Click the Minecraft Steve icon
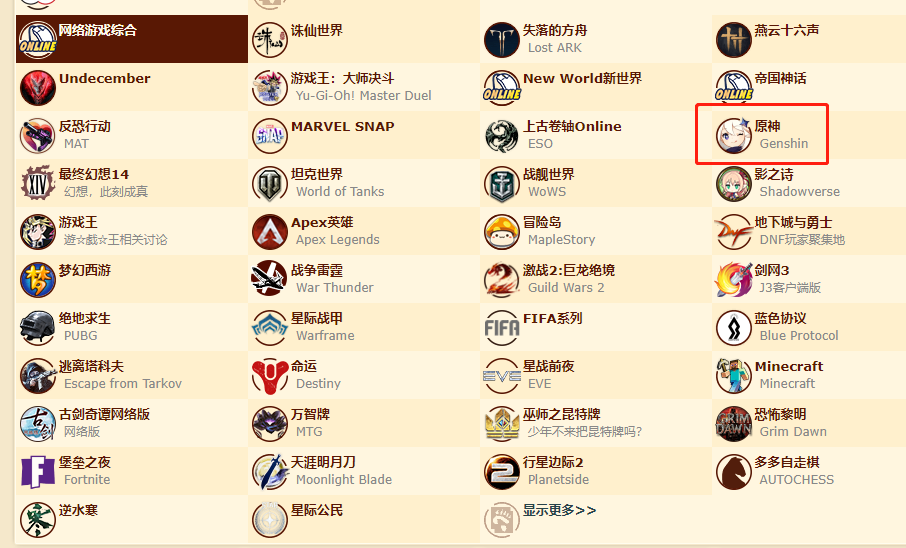 [733, 375]
